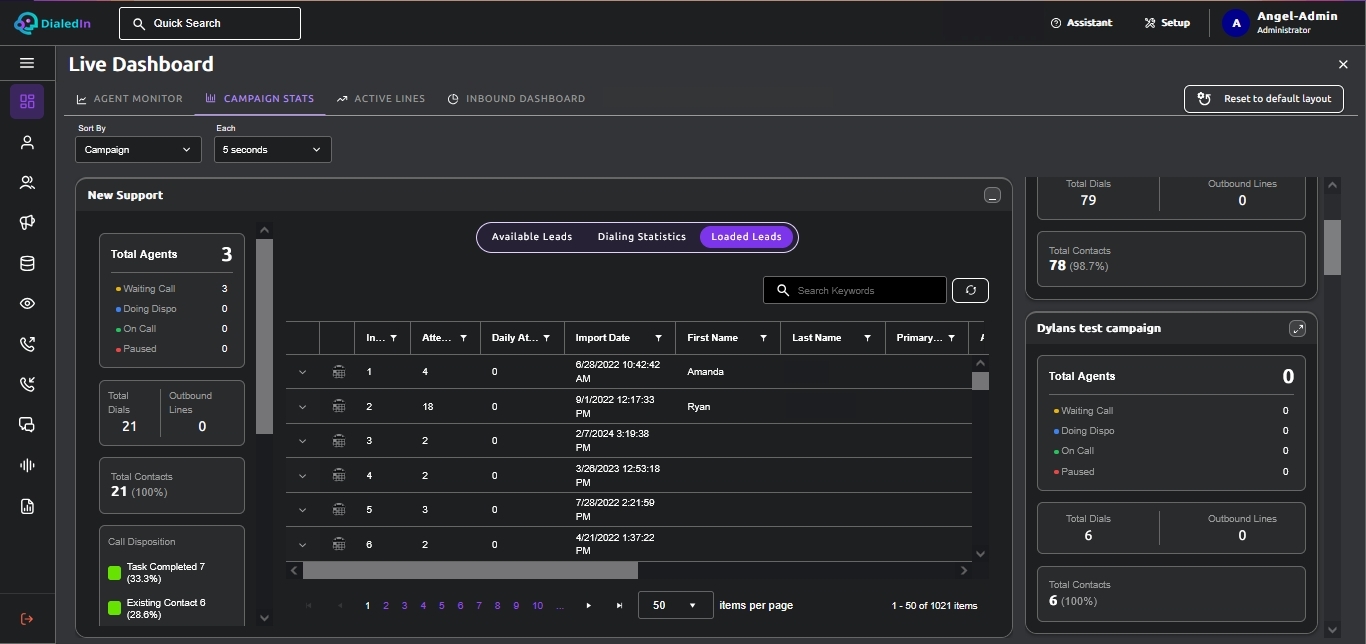The image size is (1366, 644).
Task: Minimize the New Support card
Action: coord(992,195)
